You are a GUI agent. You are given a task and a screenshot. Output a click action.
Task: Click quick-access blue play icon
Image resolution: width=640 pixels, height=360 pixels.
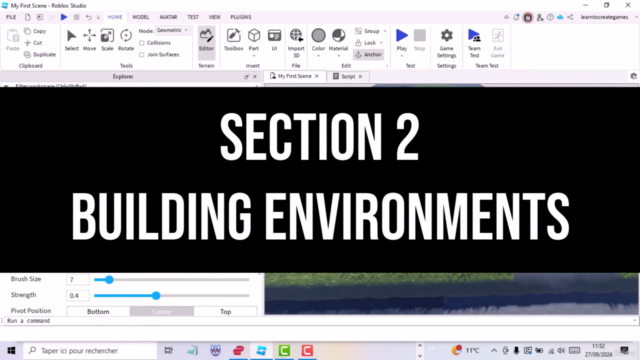pos(64,17)
